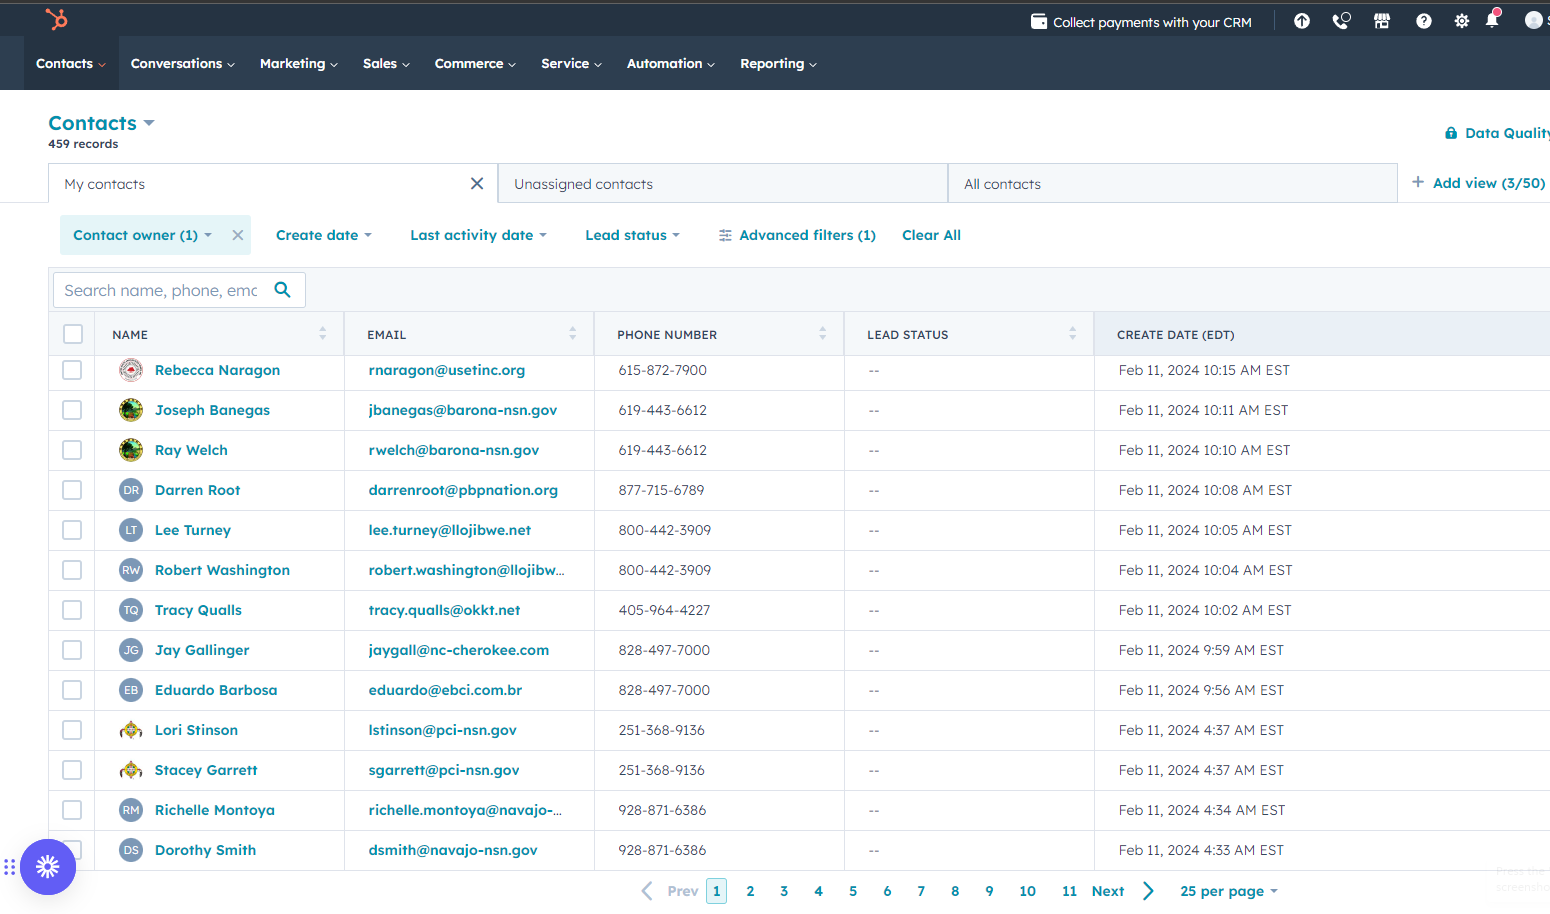Image resolution: width=1550 pixels, height=914 pixels.
Task: Check the box for Eduardo Barbosa
Action: click(72, 690)
